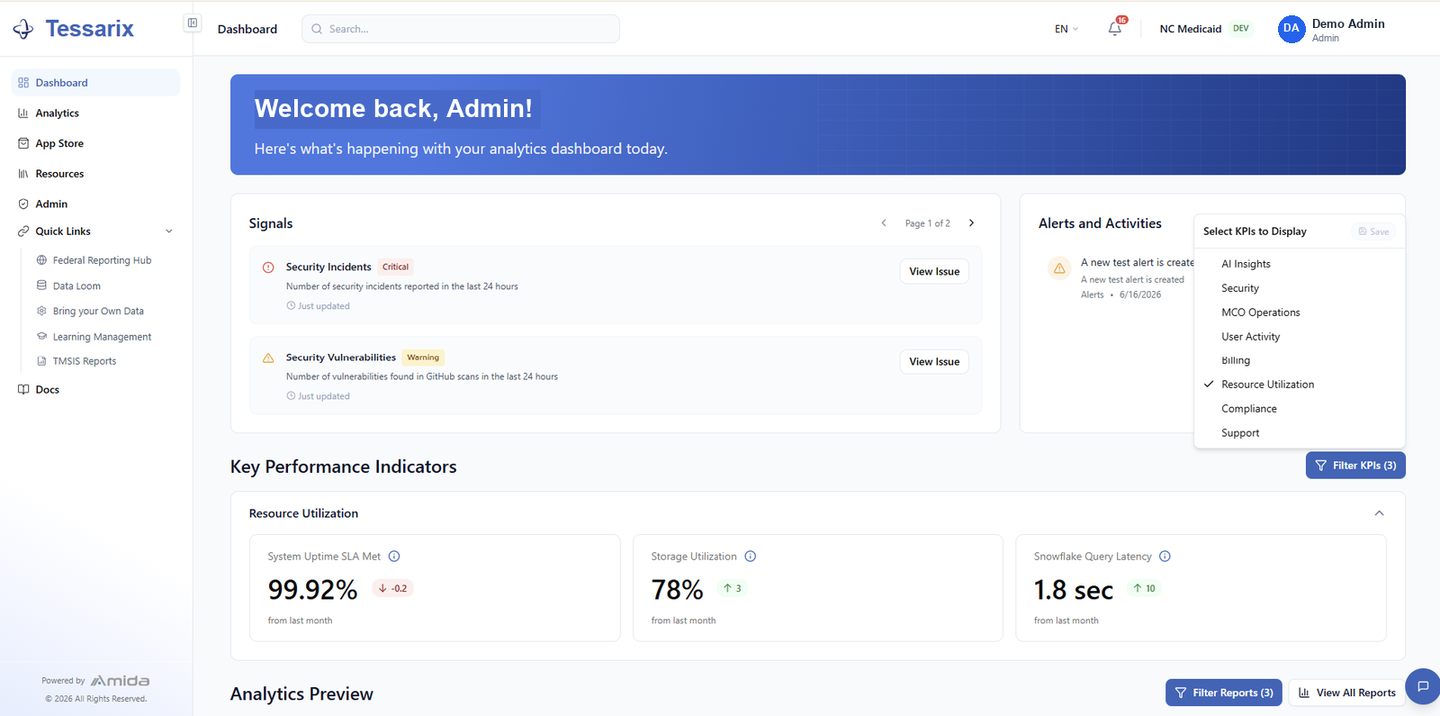Screen dimensions: 1440x716
Task: Open Resources in sidebar
Action: [x=96, y=173]
